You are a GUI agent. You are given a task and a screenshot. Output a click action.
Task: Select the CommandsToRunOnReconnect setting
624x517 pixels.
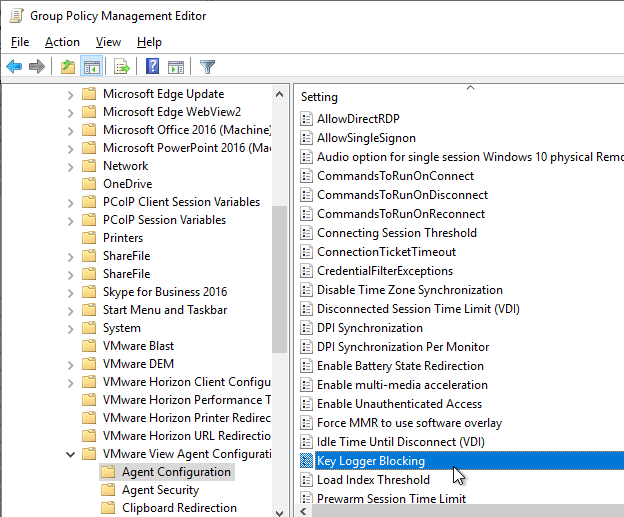pos(401,214)
